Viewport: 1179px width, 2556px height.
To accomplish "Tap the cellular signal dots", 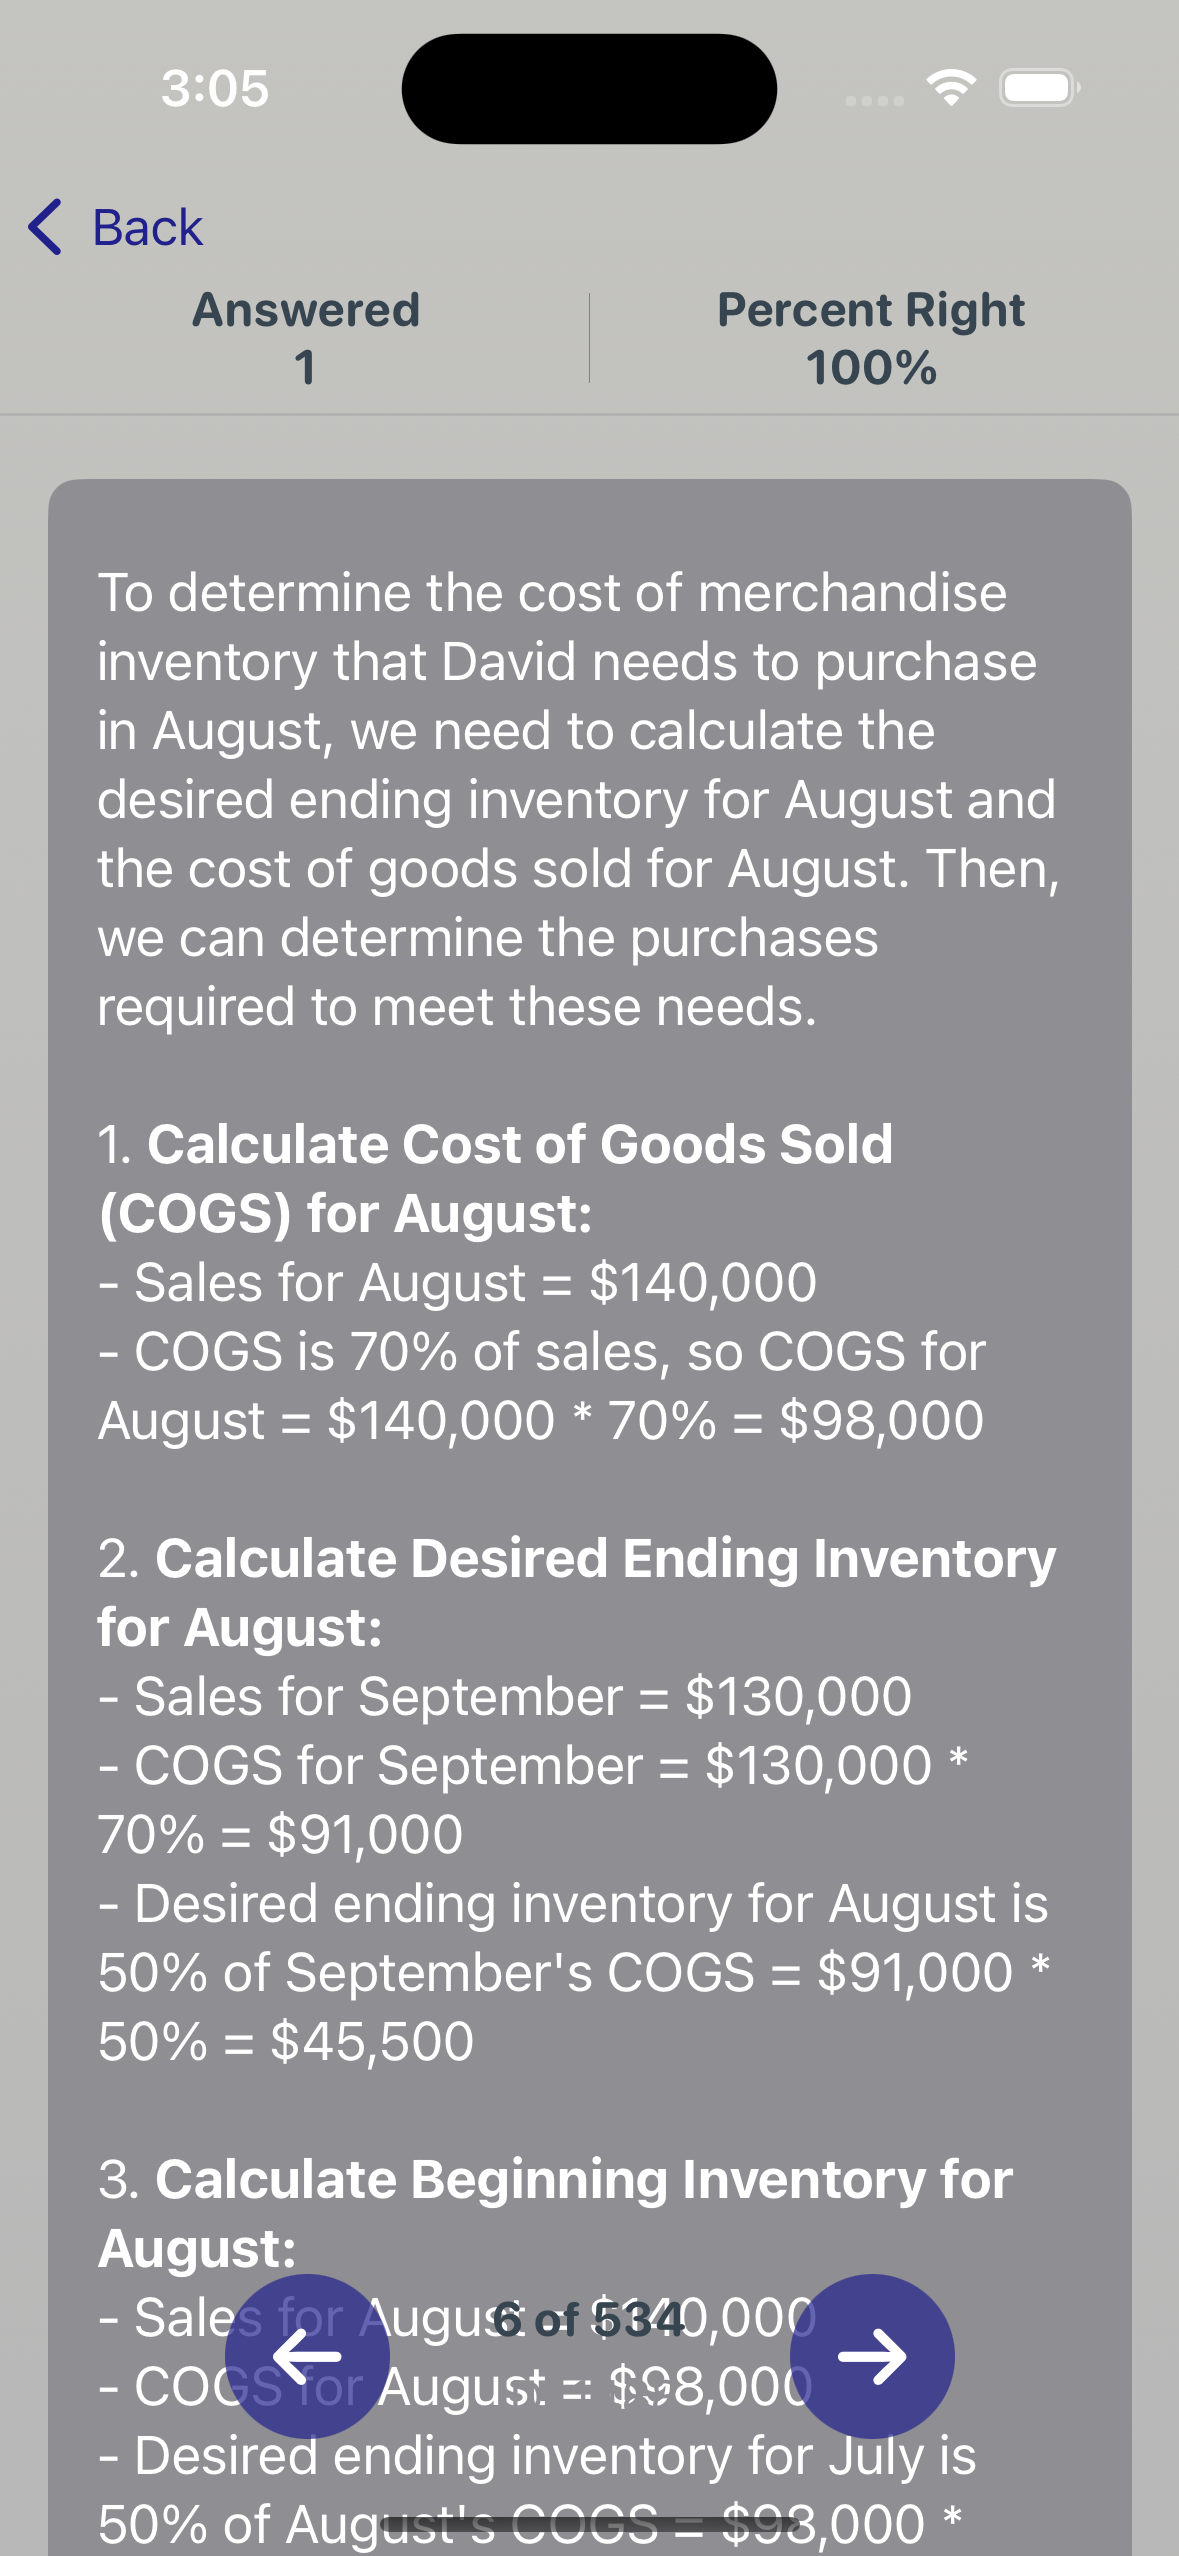I will point(874,101).
